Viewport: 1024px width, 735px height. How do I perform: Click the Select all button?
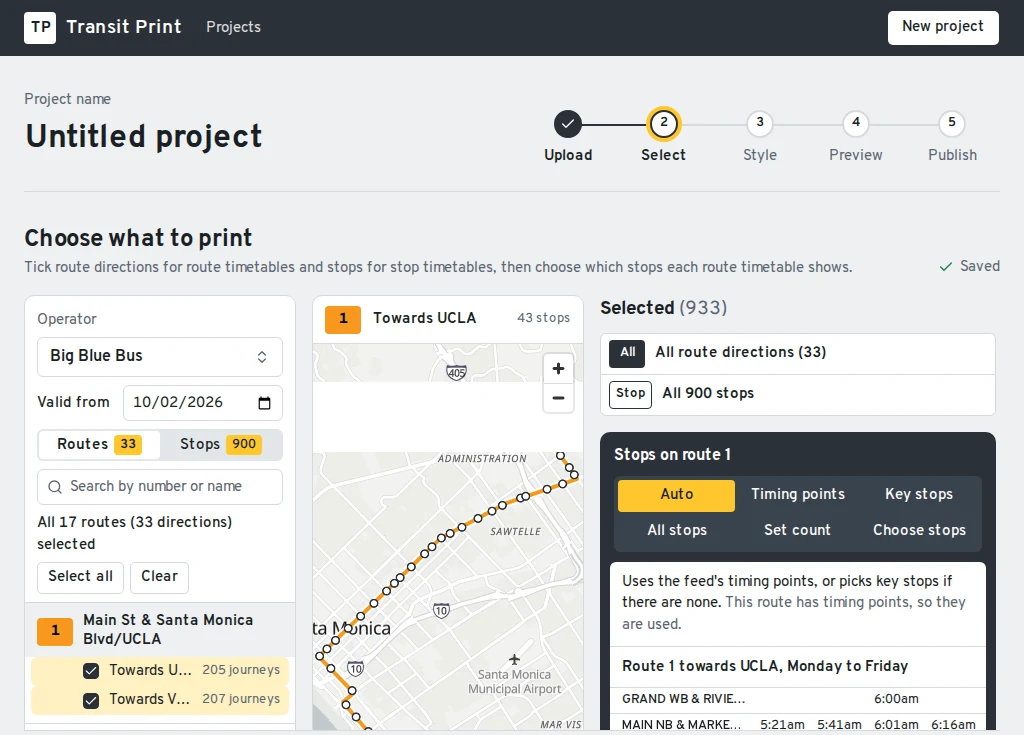point(80,577)
